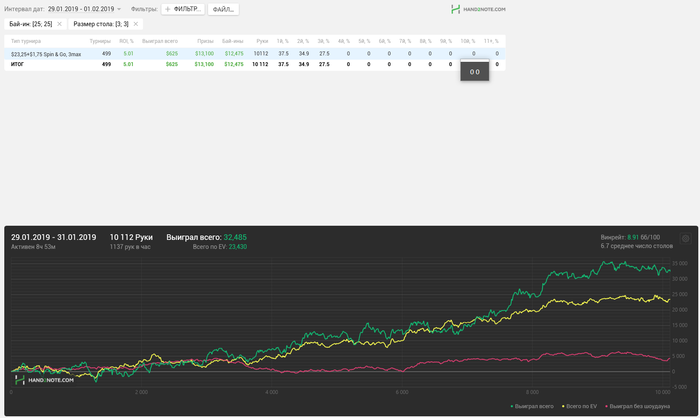This screenshot has width=700, height=418.
Task: Click the Винрейт 8.91 бб/100 label
Action: 630,238
